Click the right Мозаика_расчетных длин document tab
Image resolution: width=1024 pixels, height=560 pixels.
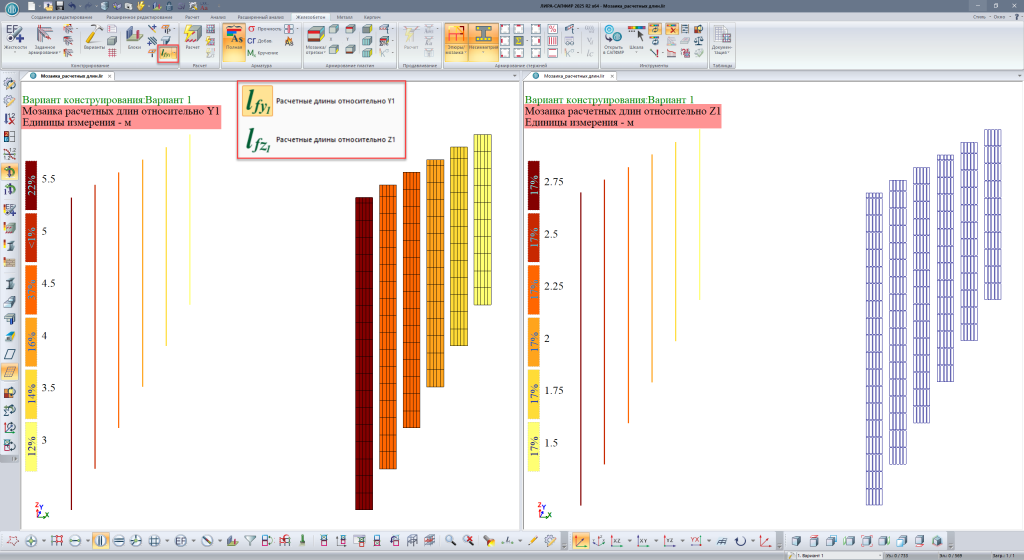coord(575,75)
